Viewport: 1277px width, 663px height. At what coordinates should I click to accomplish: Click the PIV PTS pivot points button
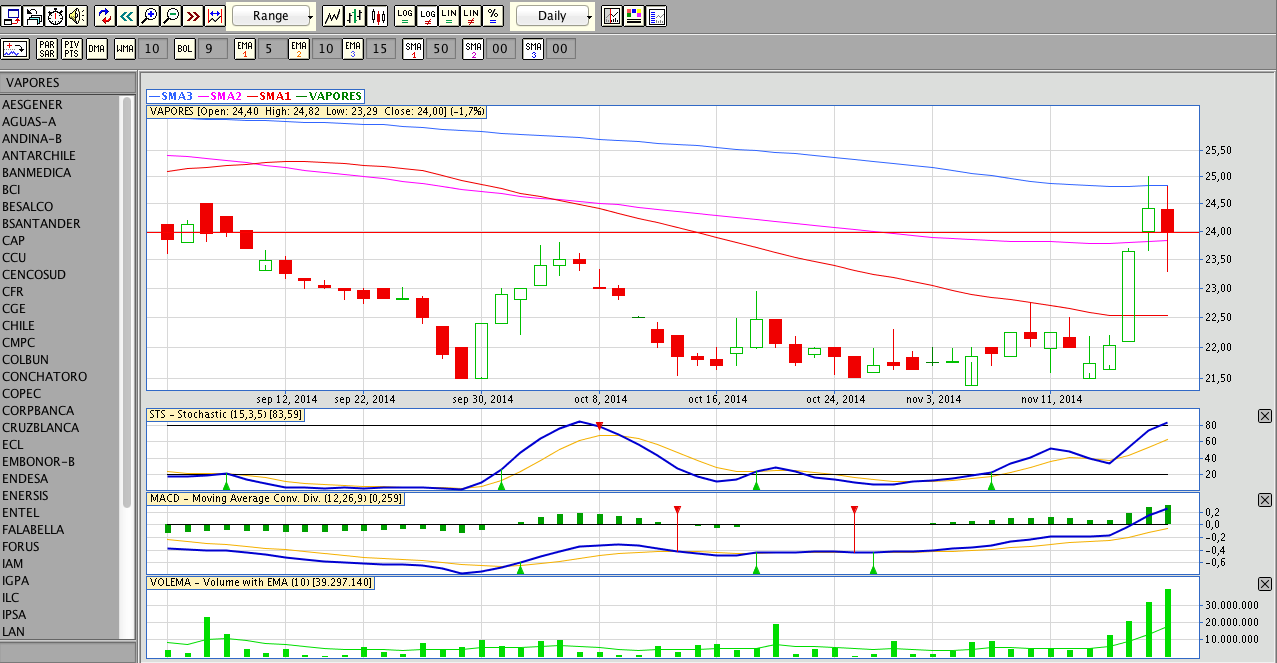pos(72,48)
